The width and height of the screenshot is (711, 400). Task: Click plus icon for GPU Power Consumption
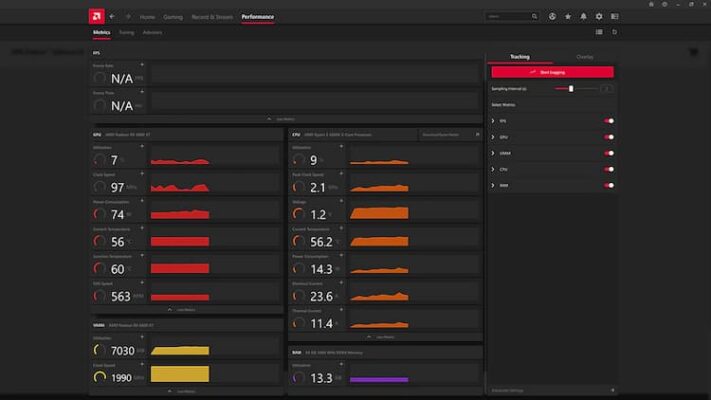tap(142, 201)
